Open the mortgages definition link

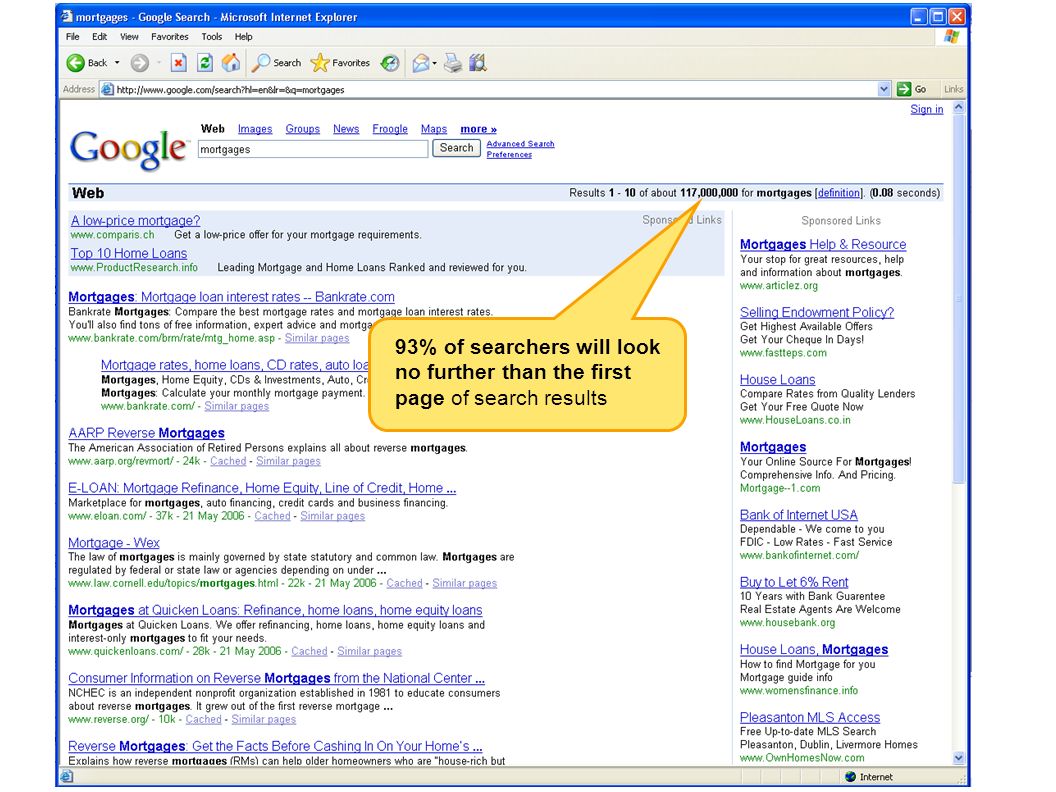pos(838,193)
